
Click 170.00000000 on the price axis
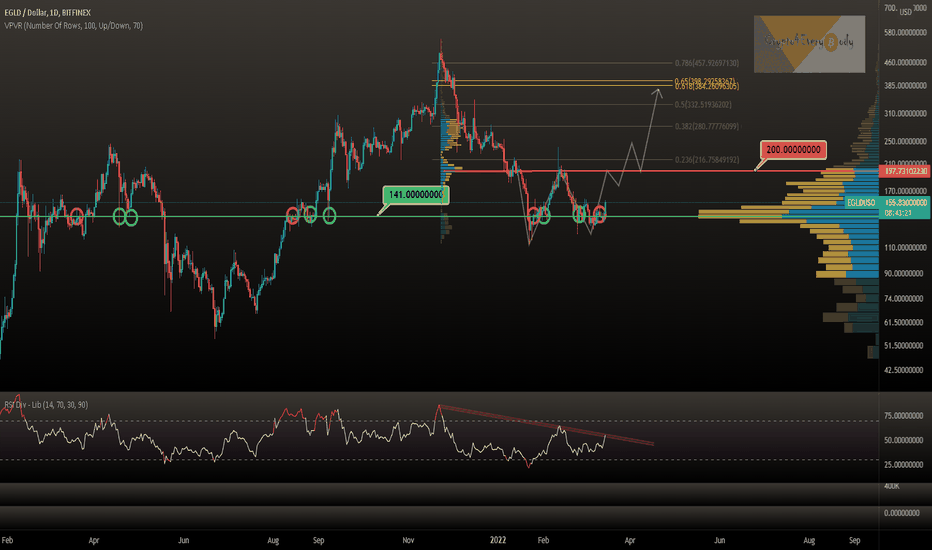click(905, 191)
